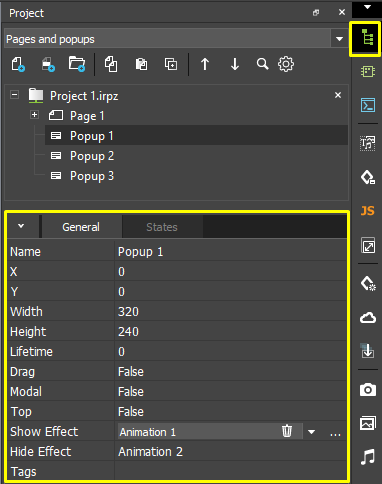The image size is (382, 484).
Task: Expand the Page 1 tree node
Action: (x=34, y=115)
